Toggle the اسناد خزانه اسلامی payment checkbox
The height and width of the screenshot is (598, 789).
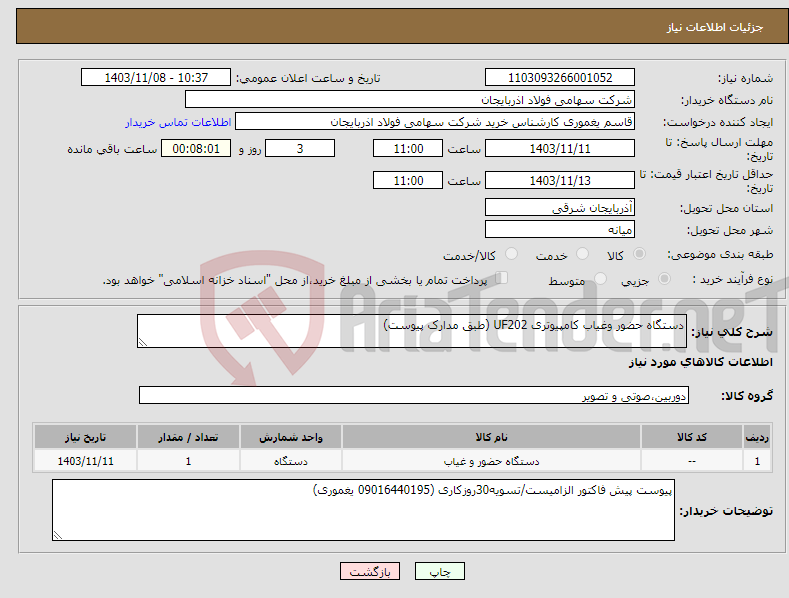[x=502, y=277]
